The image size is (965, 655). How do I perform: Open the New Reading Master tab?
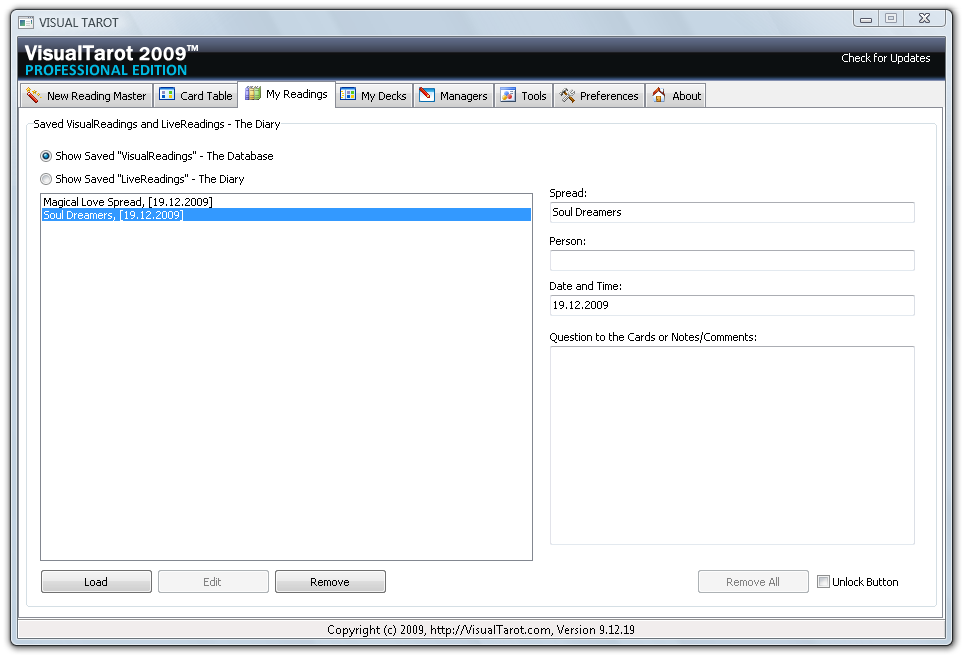[87, 95]
